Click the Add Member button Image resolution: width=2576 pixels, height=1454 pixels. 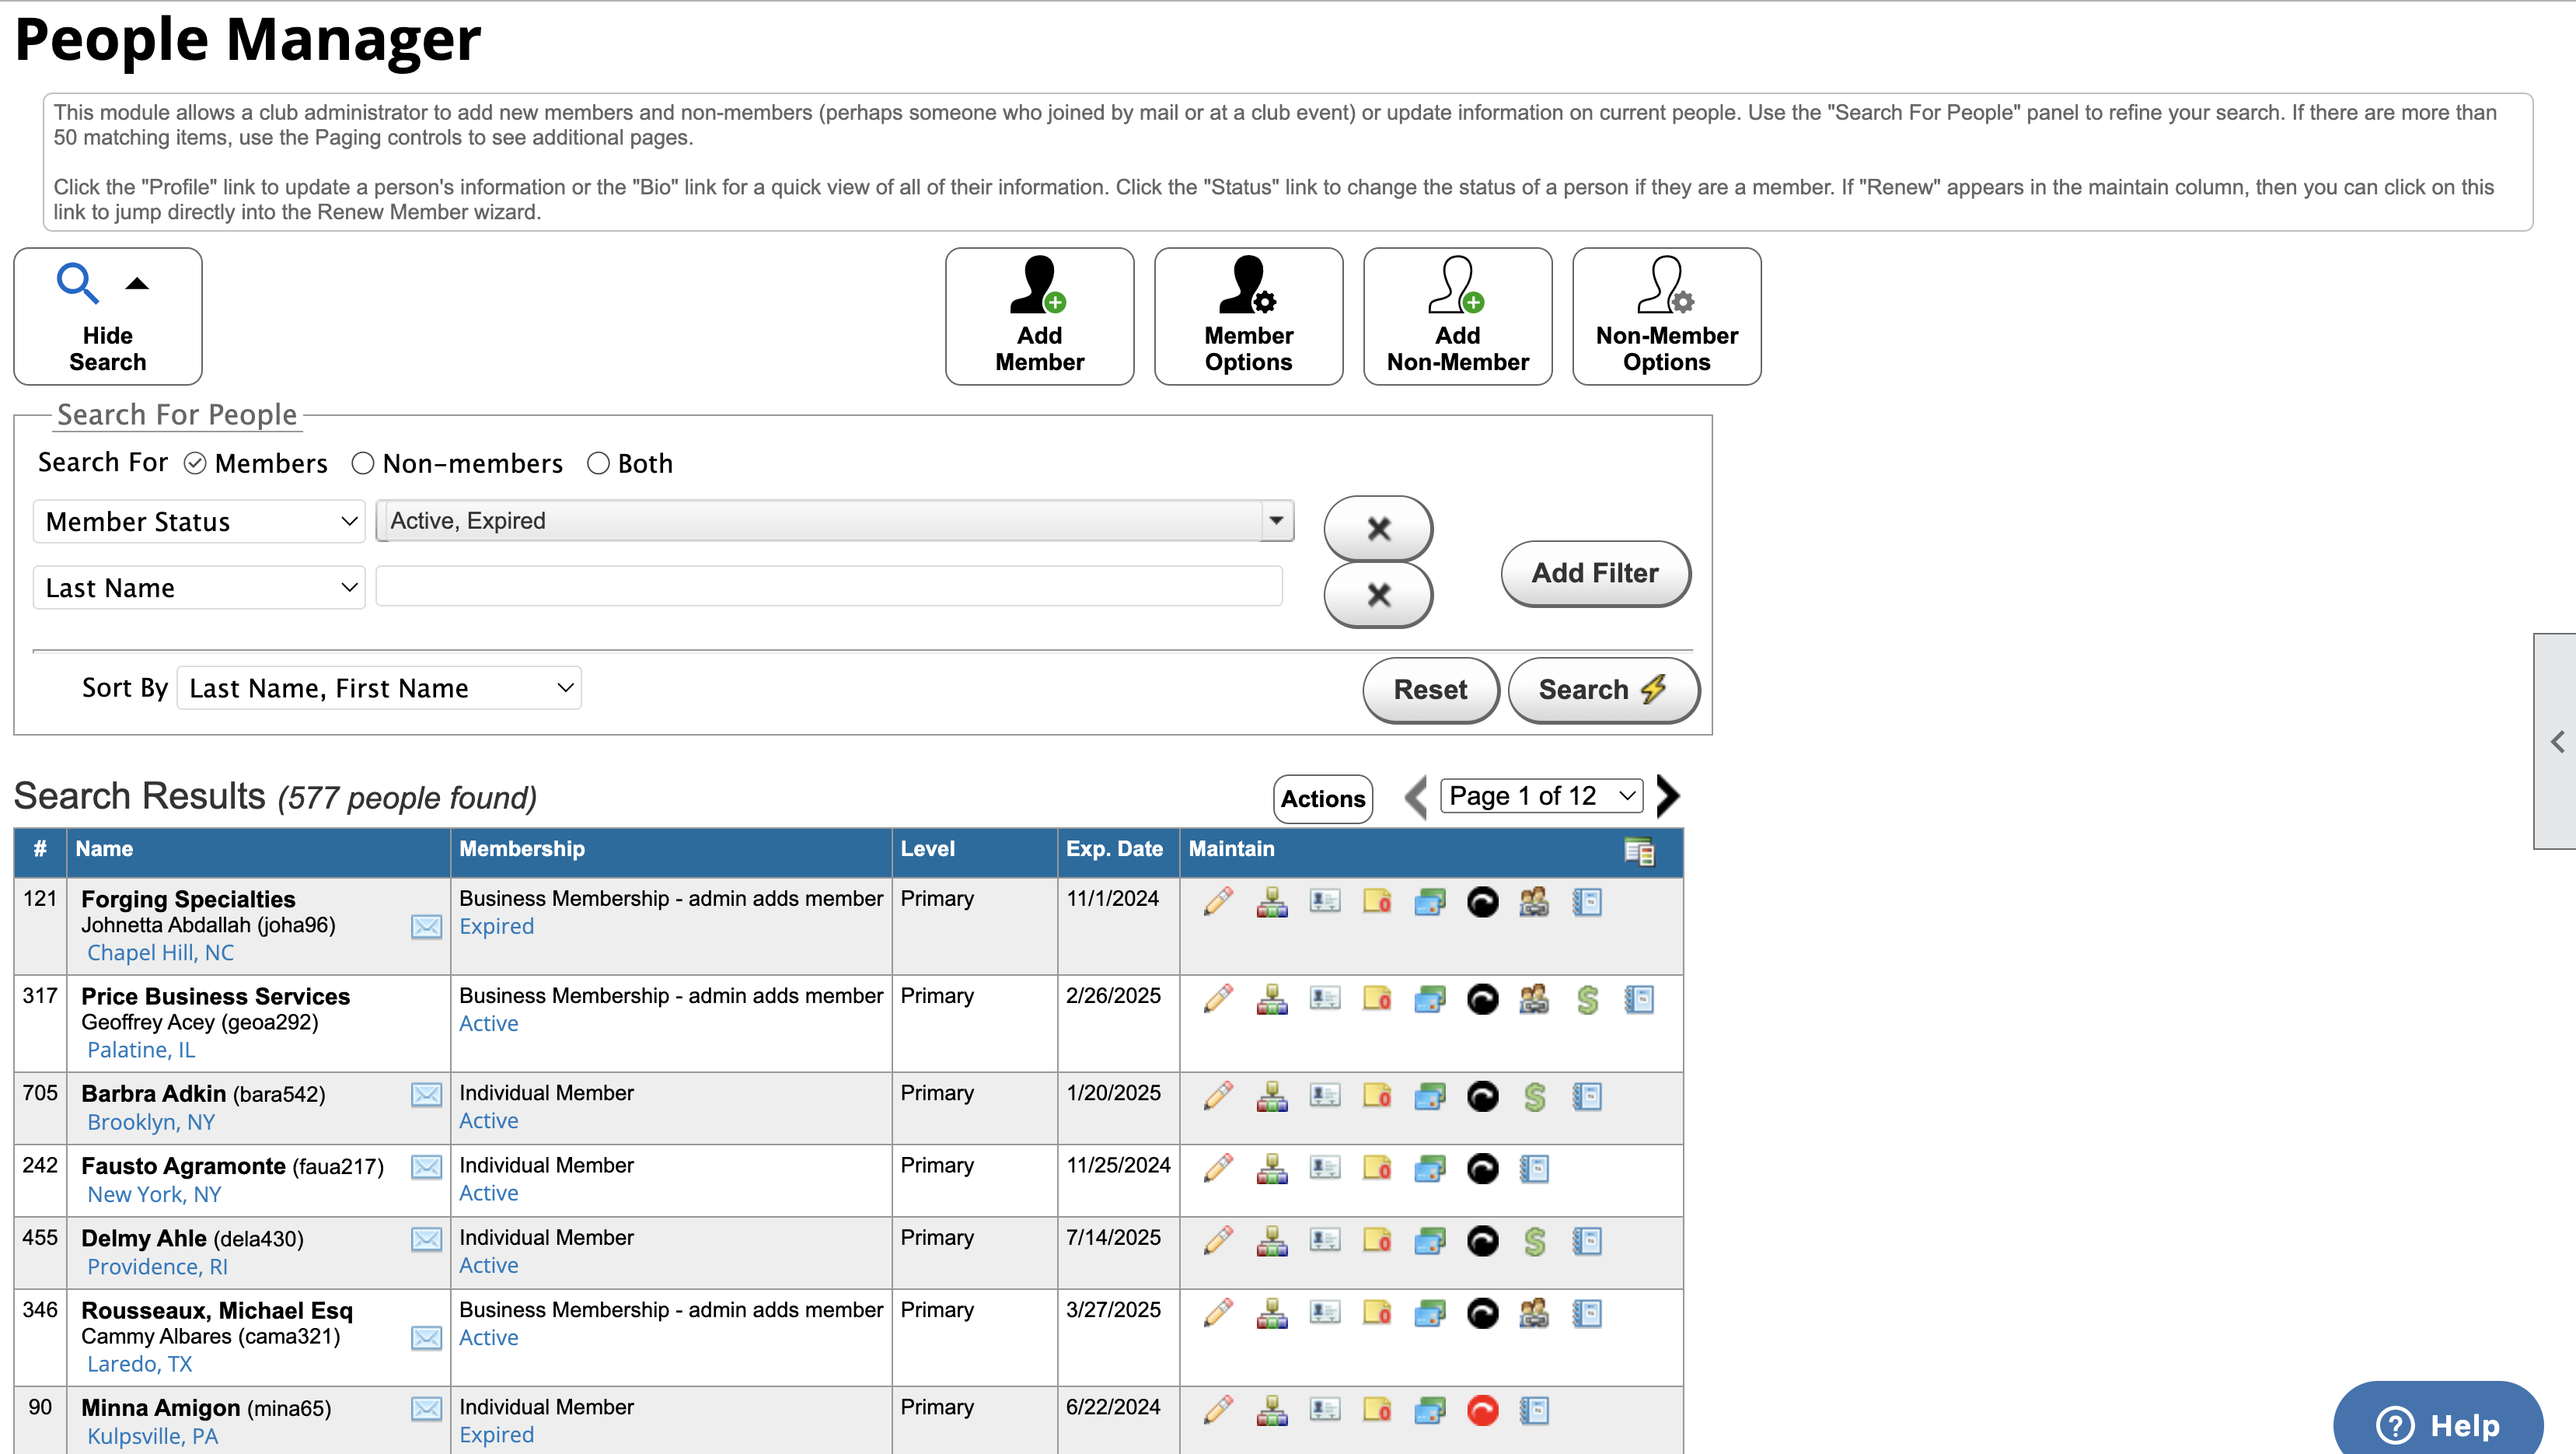[x=1040, y=316]
